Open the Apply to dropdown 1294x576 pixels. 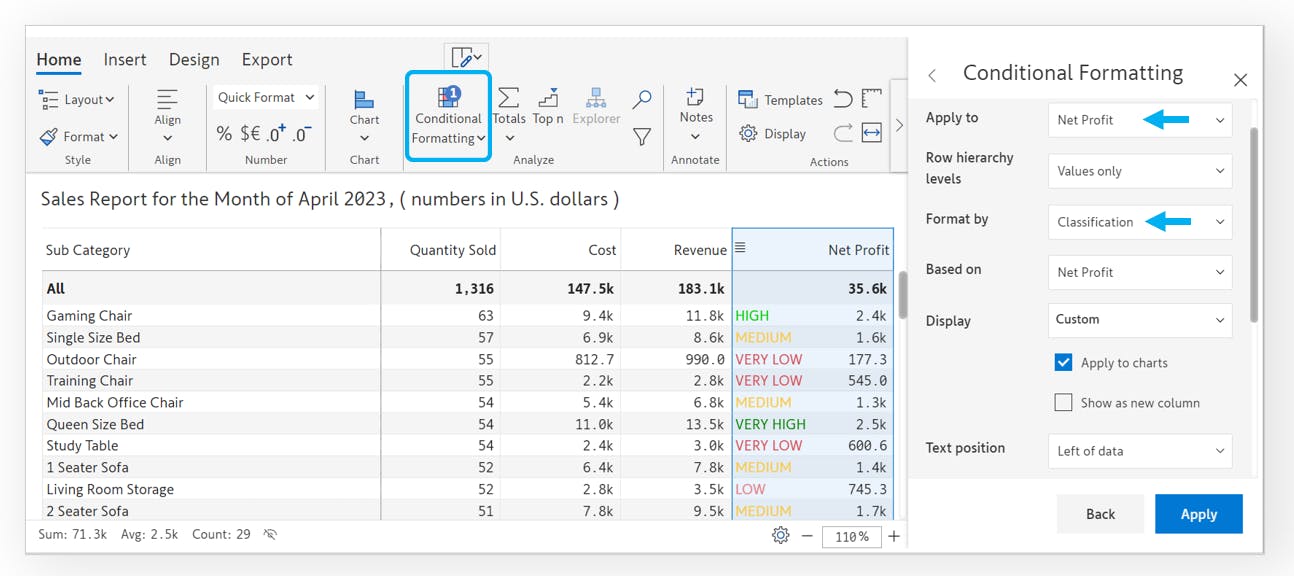[x=1140, y=120]
